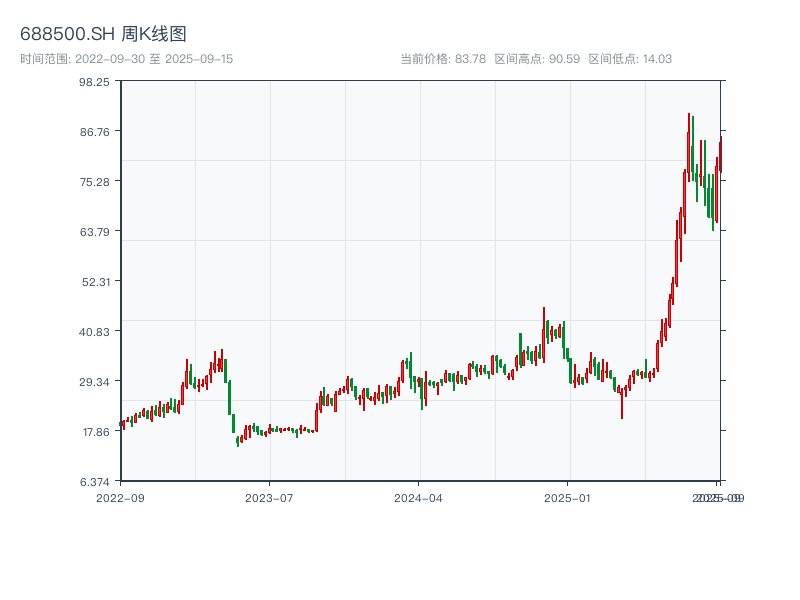Screen dimensions: 800x600
Task: Click the current price label 当前价格: 83.78
Action: coord(443,59)
